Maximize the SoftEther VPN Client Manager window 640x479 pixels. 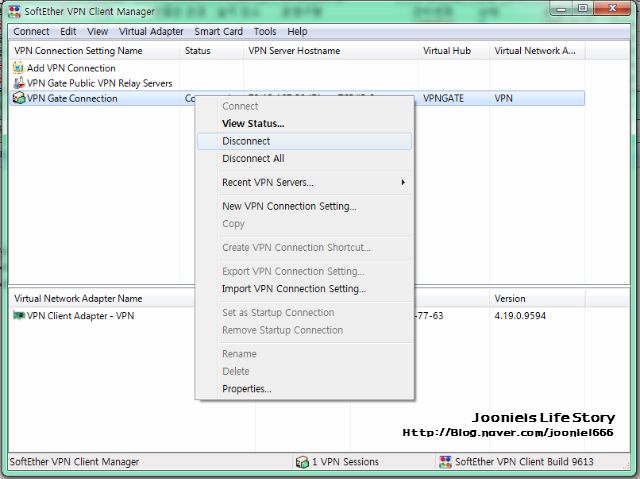(583, 8)
